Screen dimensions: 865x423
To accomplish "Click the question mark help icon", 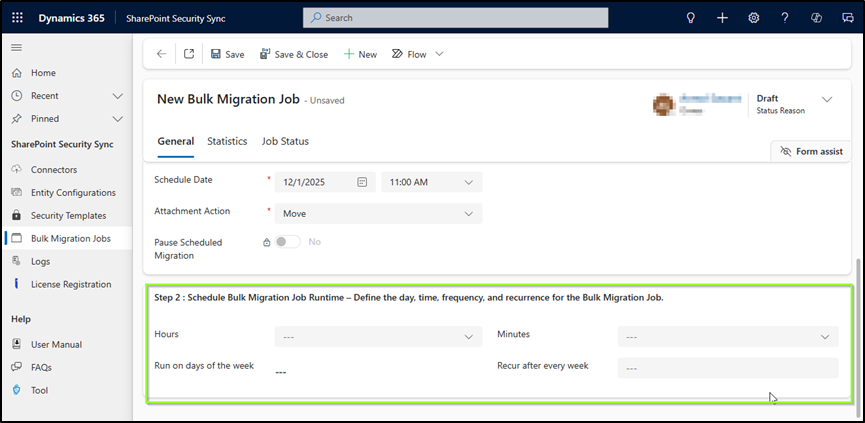I will coord(785,18).
